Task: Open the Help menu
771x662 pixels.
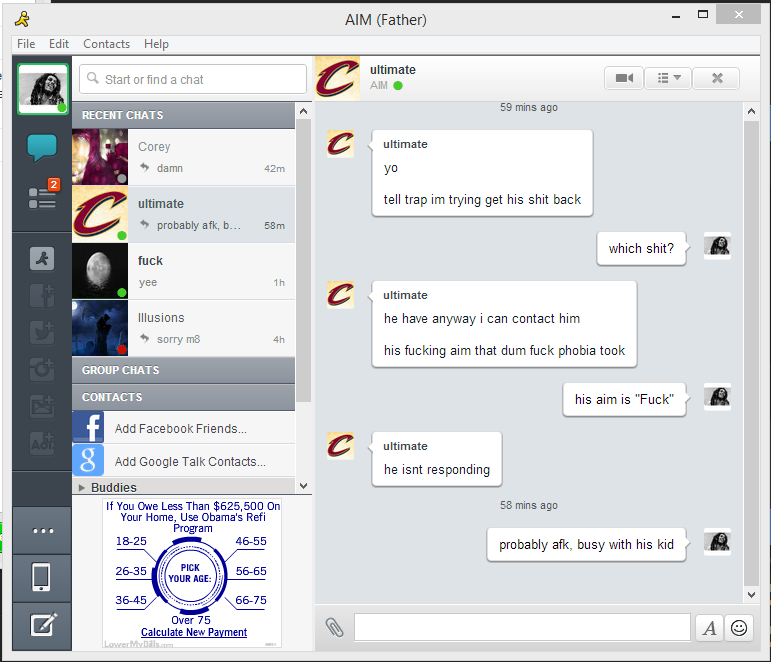Action: pos(156,44)
